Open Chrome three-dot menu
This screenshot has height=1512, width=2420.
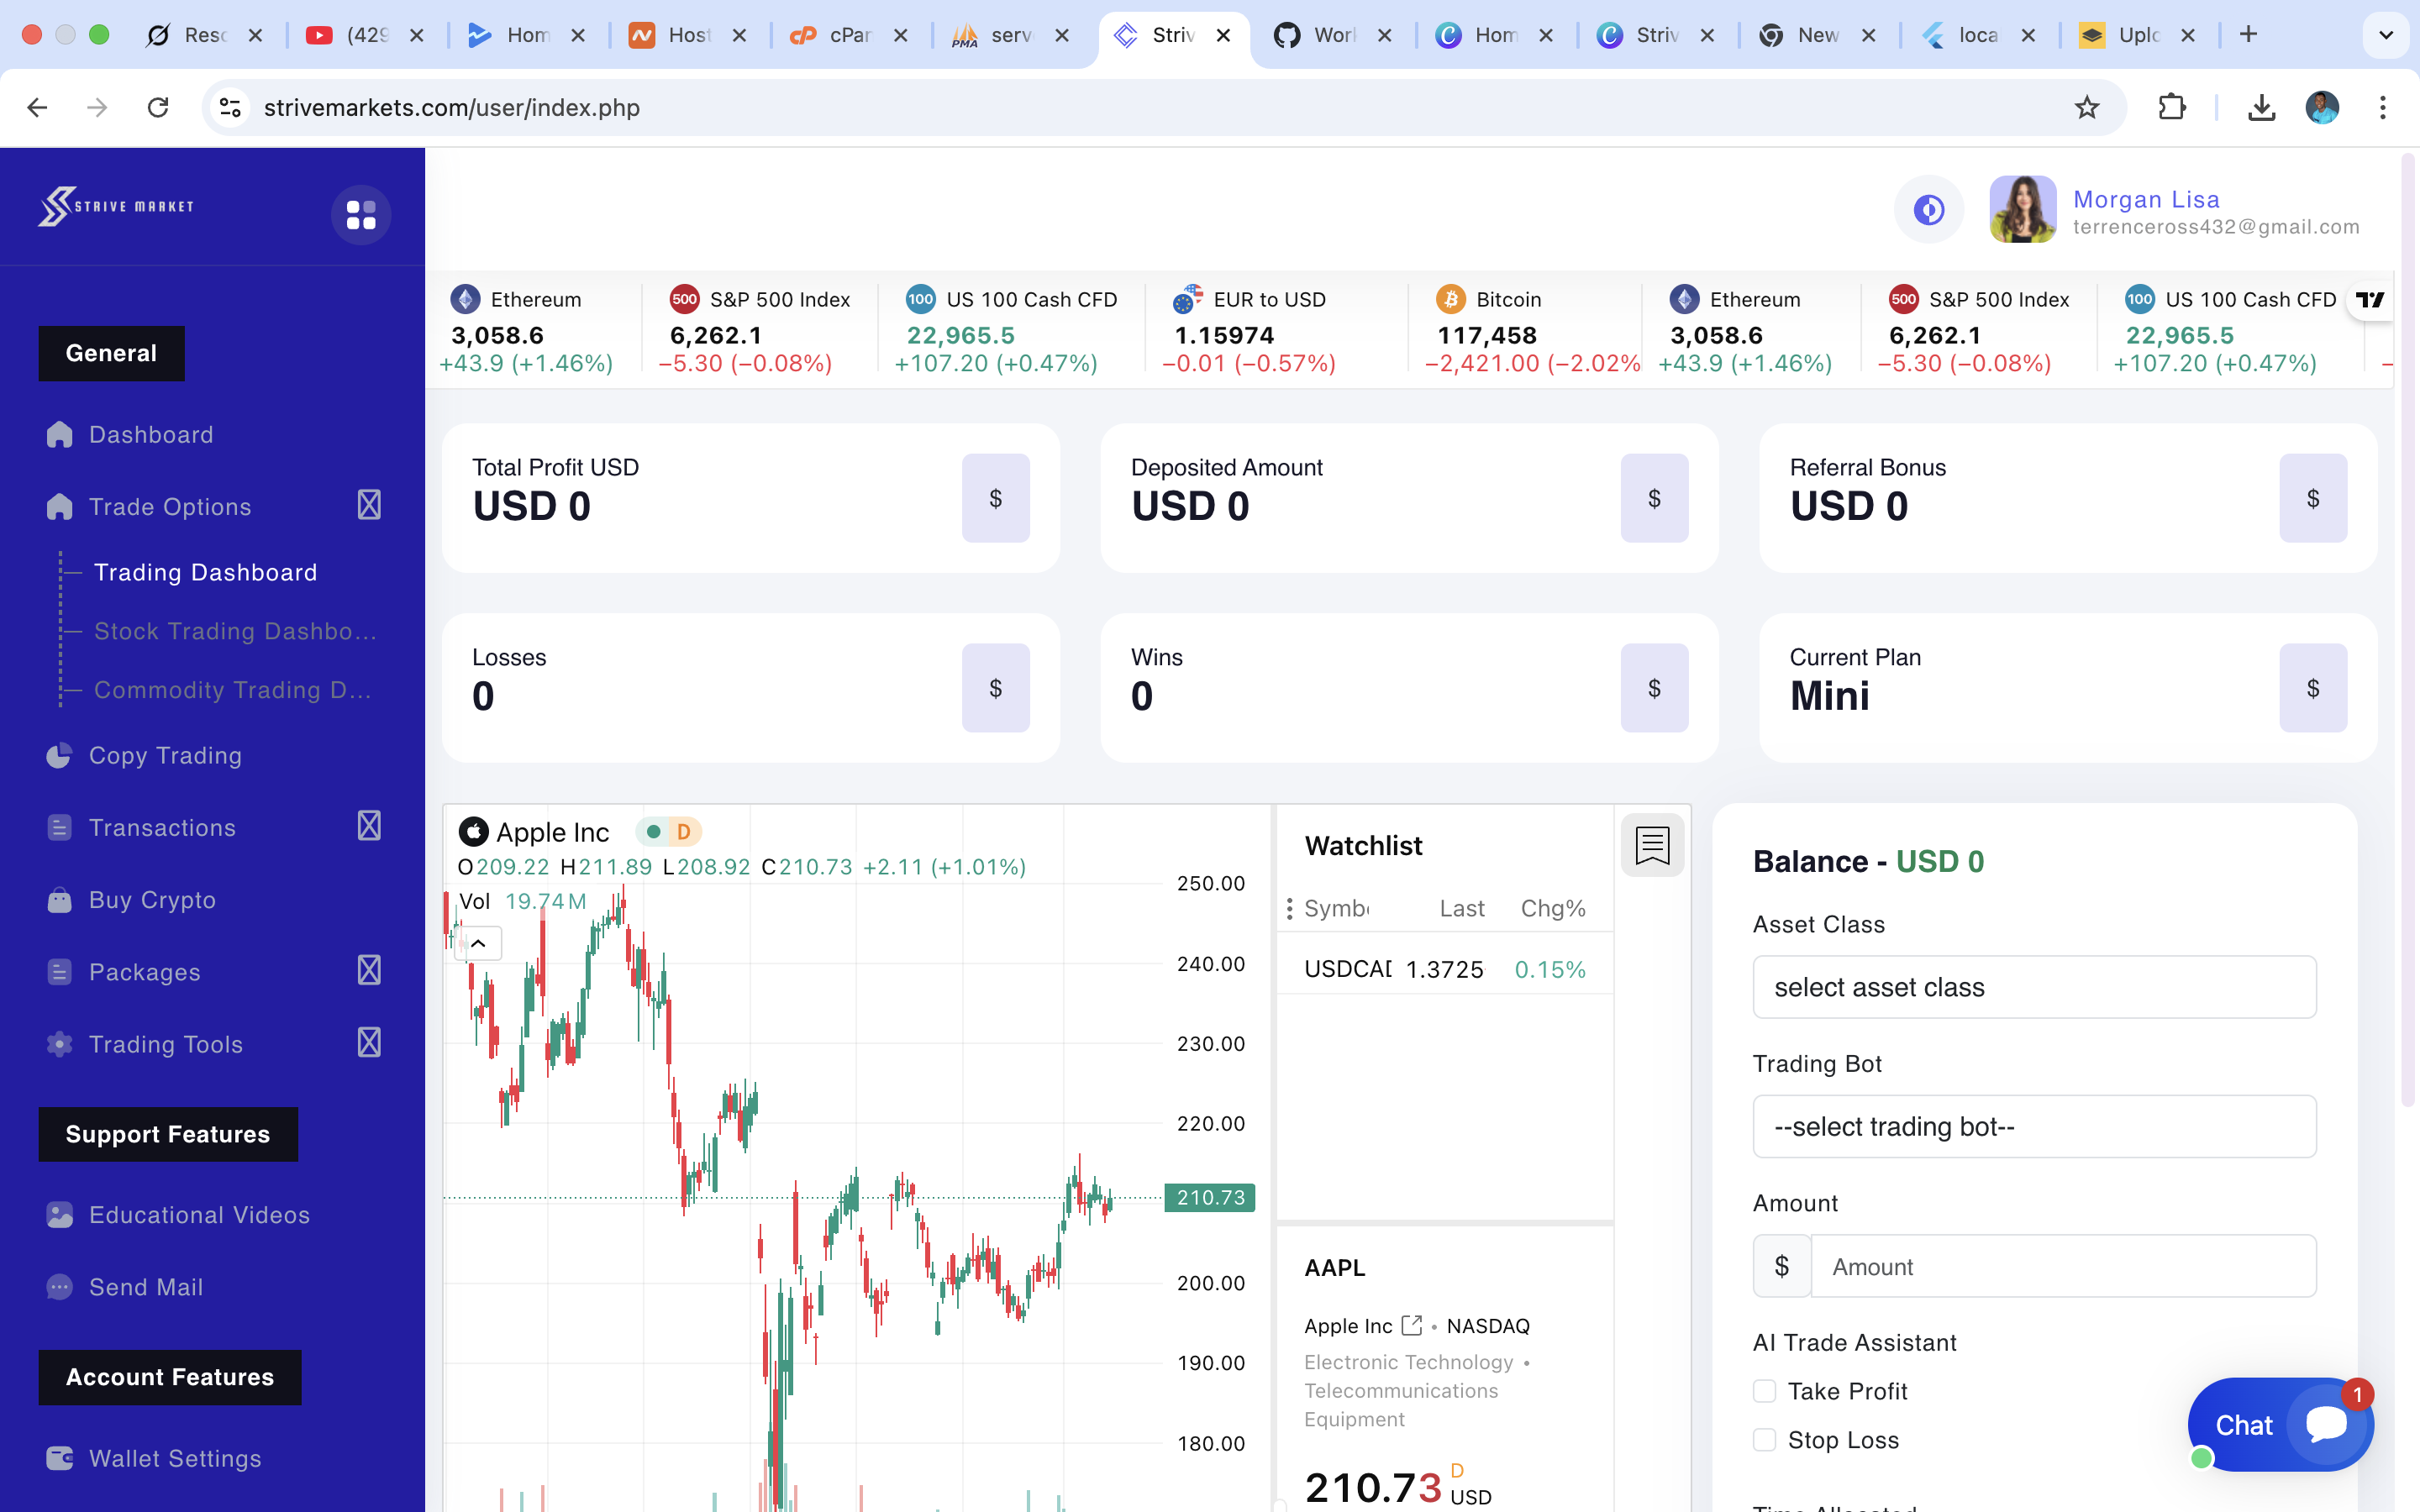[x=2382, y=107]
